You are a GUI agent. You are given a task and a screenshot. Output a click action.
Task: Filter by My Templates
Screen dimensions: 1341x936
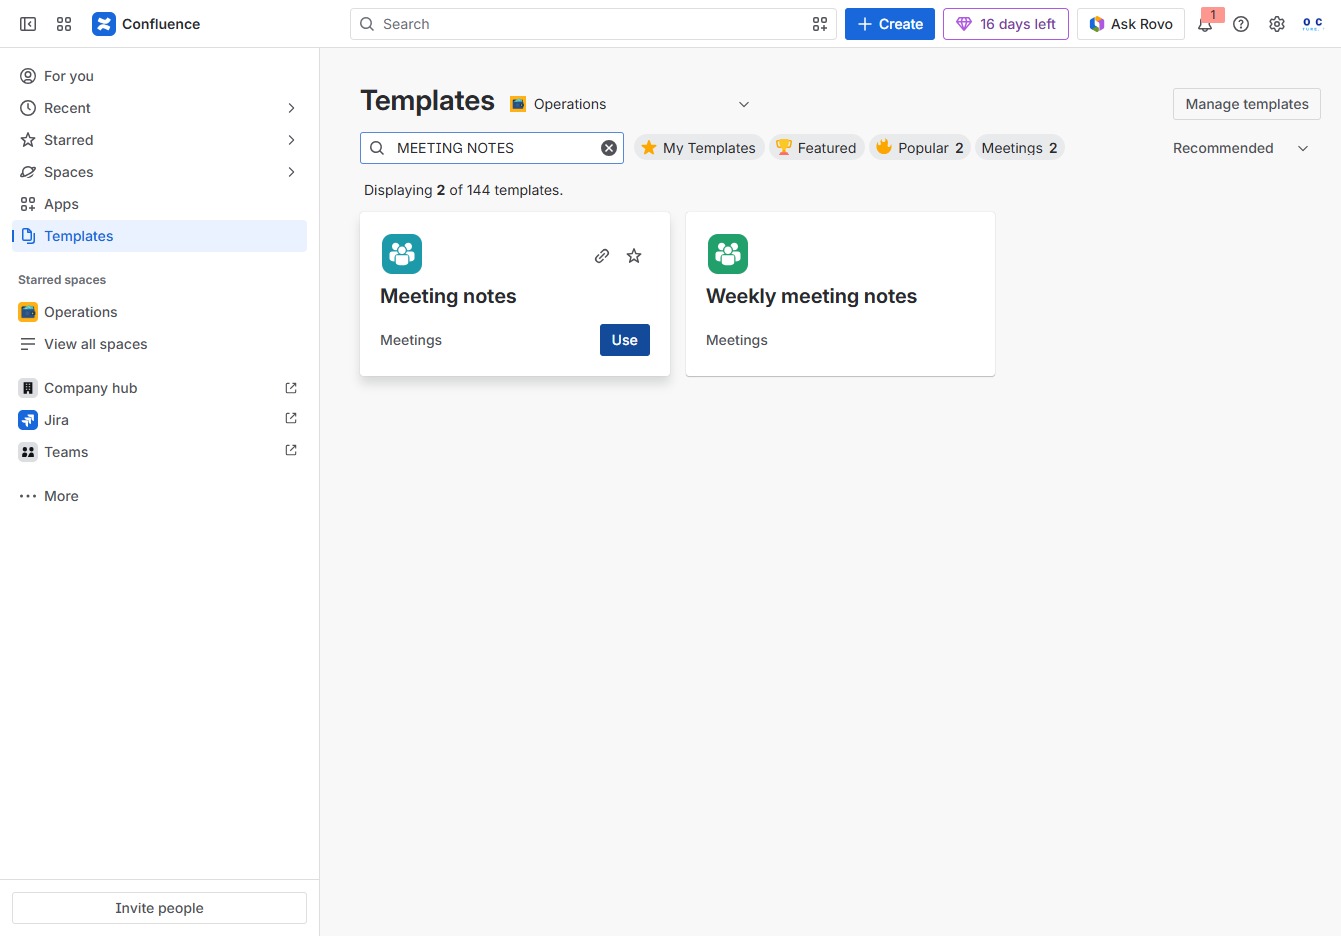coord(699,148)
